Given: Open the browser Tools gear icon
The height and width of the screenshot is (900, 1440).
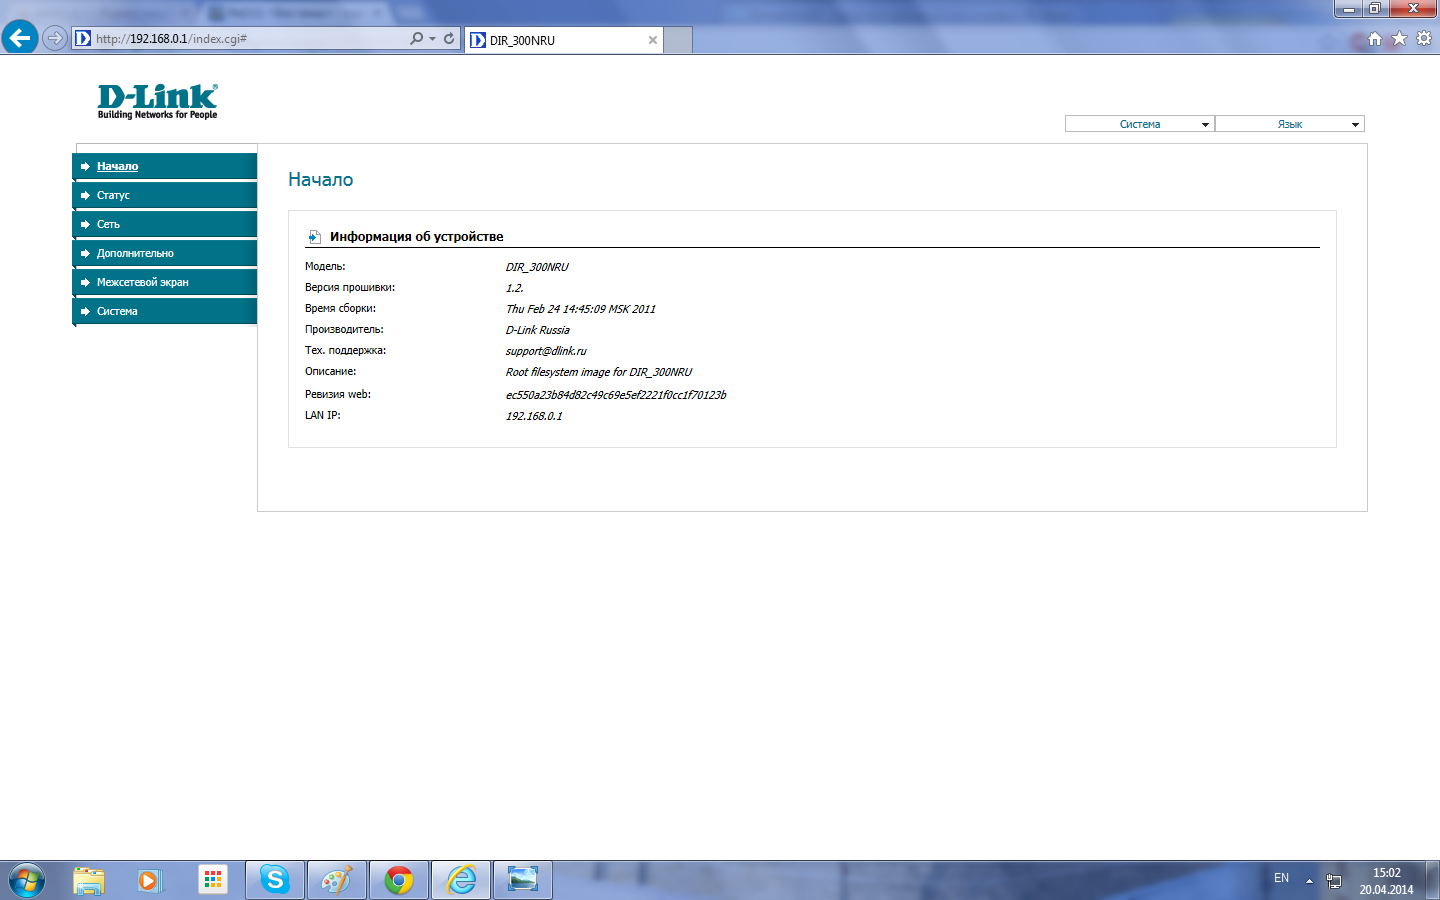Looking at the screenshot, I should point(1424,39).
